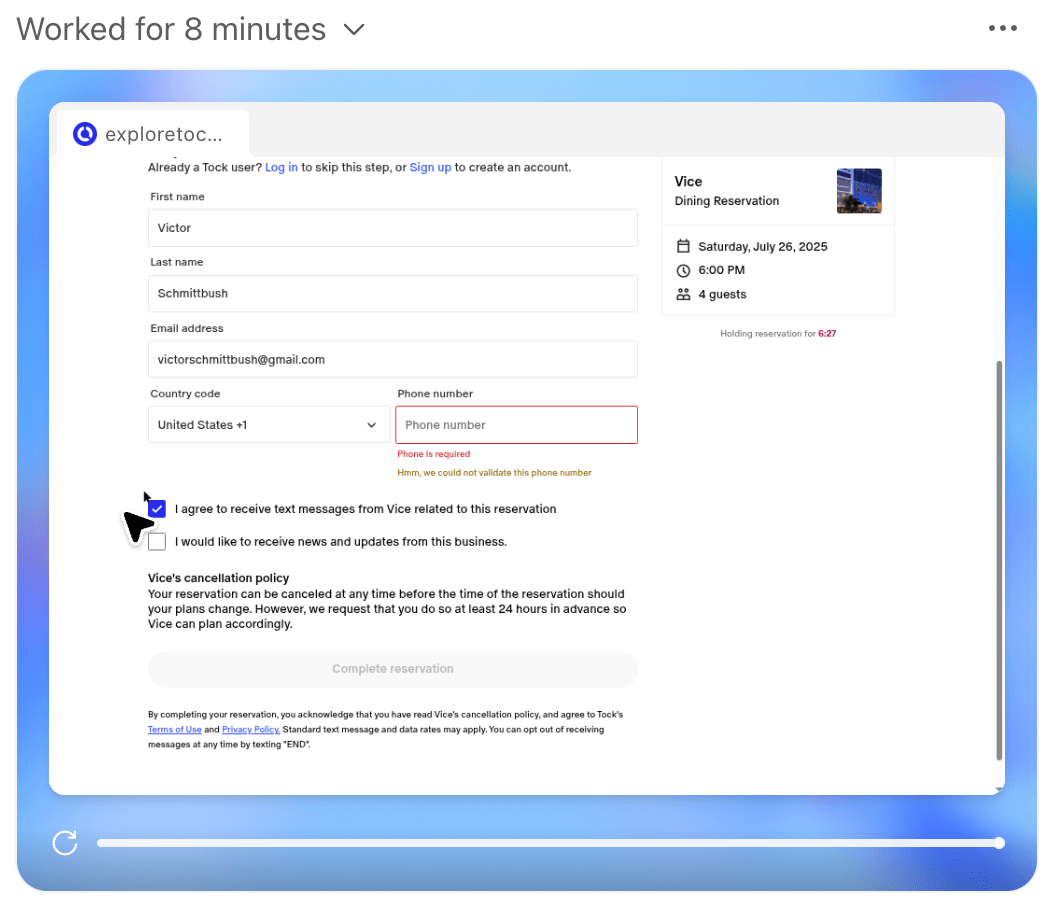Viewport: 1050px width, 906px height.
Task: Select the exploretoc... browser tab
Action: click(153, 134)
